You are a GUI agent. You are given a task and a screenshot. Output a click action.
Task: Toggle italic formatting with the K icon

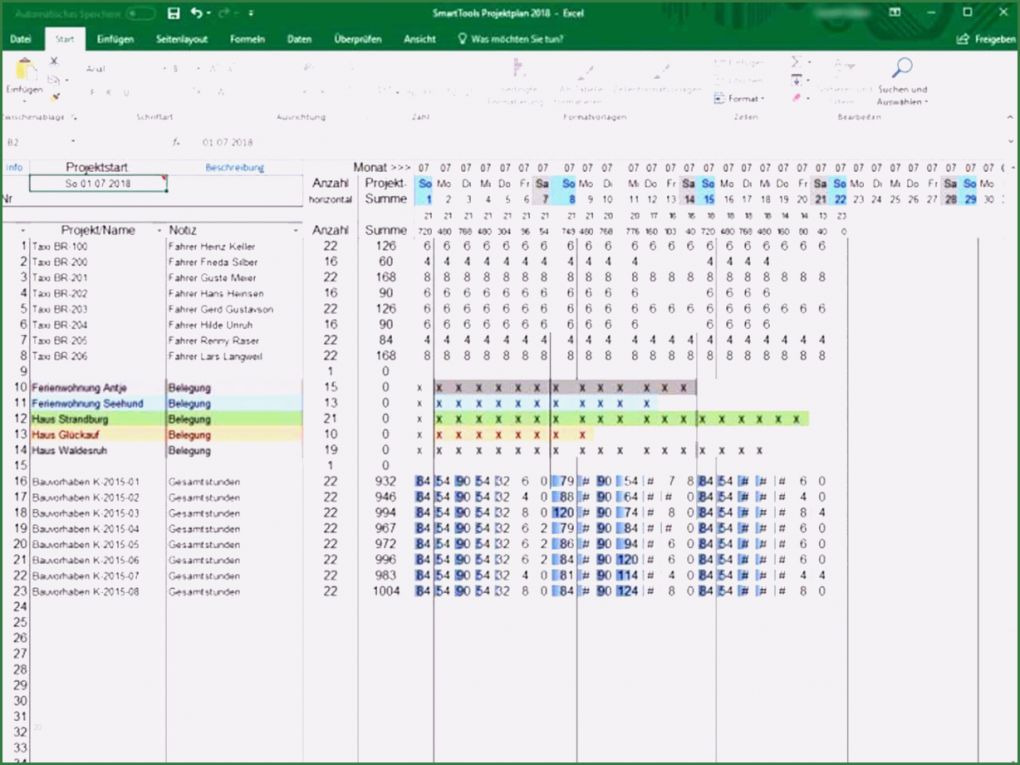coord(108,91)
